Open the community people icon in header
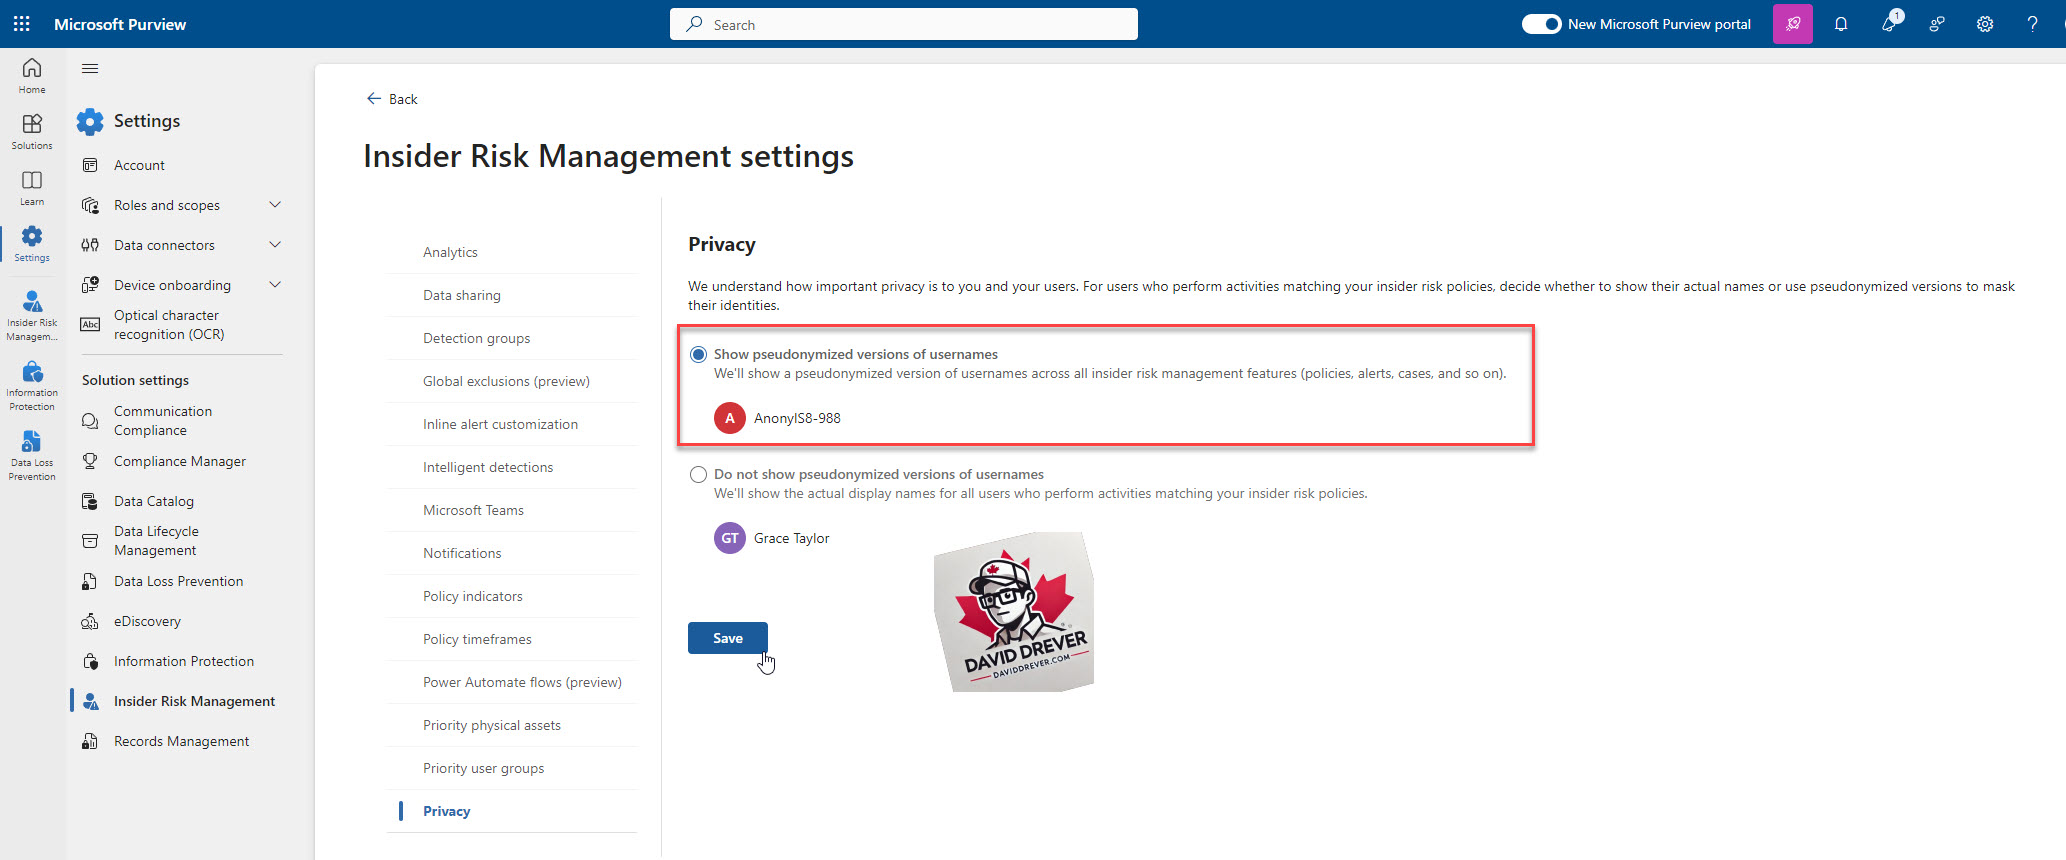This screenshot has height=860, width=2066. 1937,24
